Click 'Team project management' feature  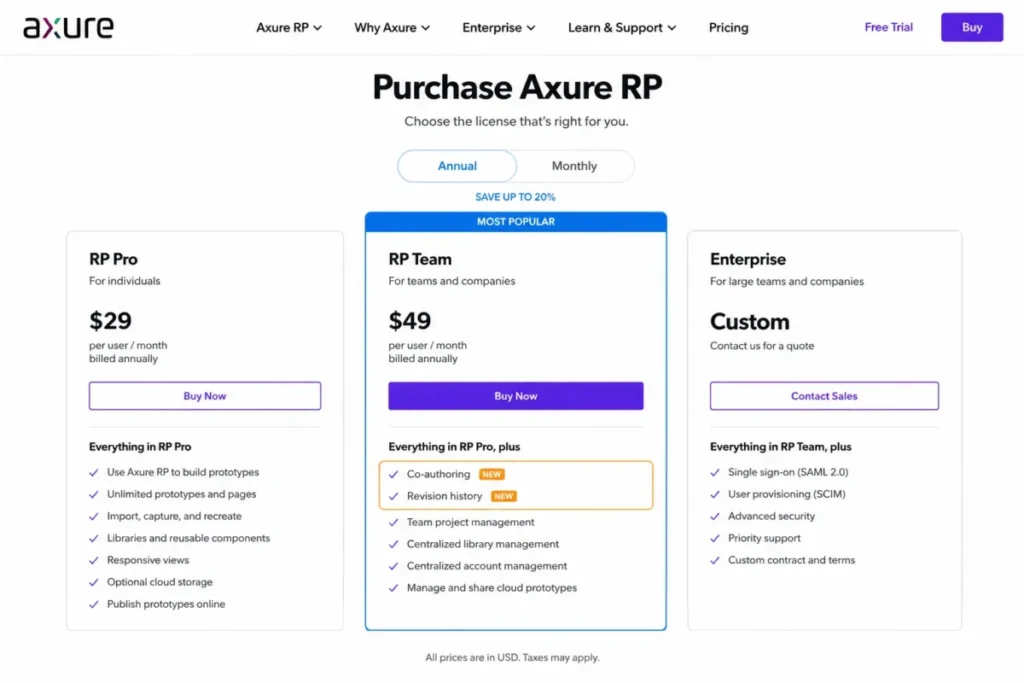point(470,522)
